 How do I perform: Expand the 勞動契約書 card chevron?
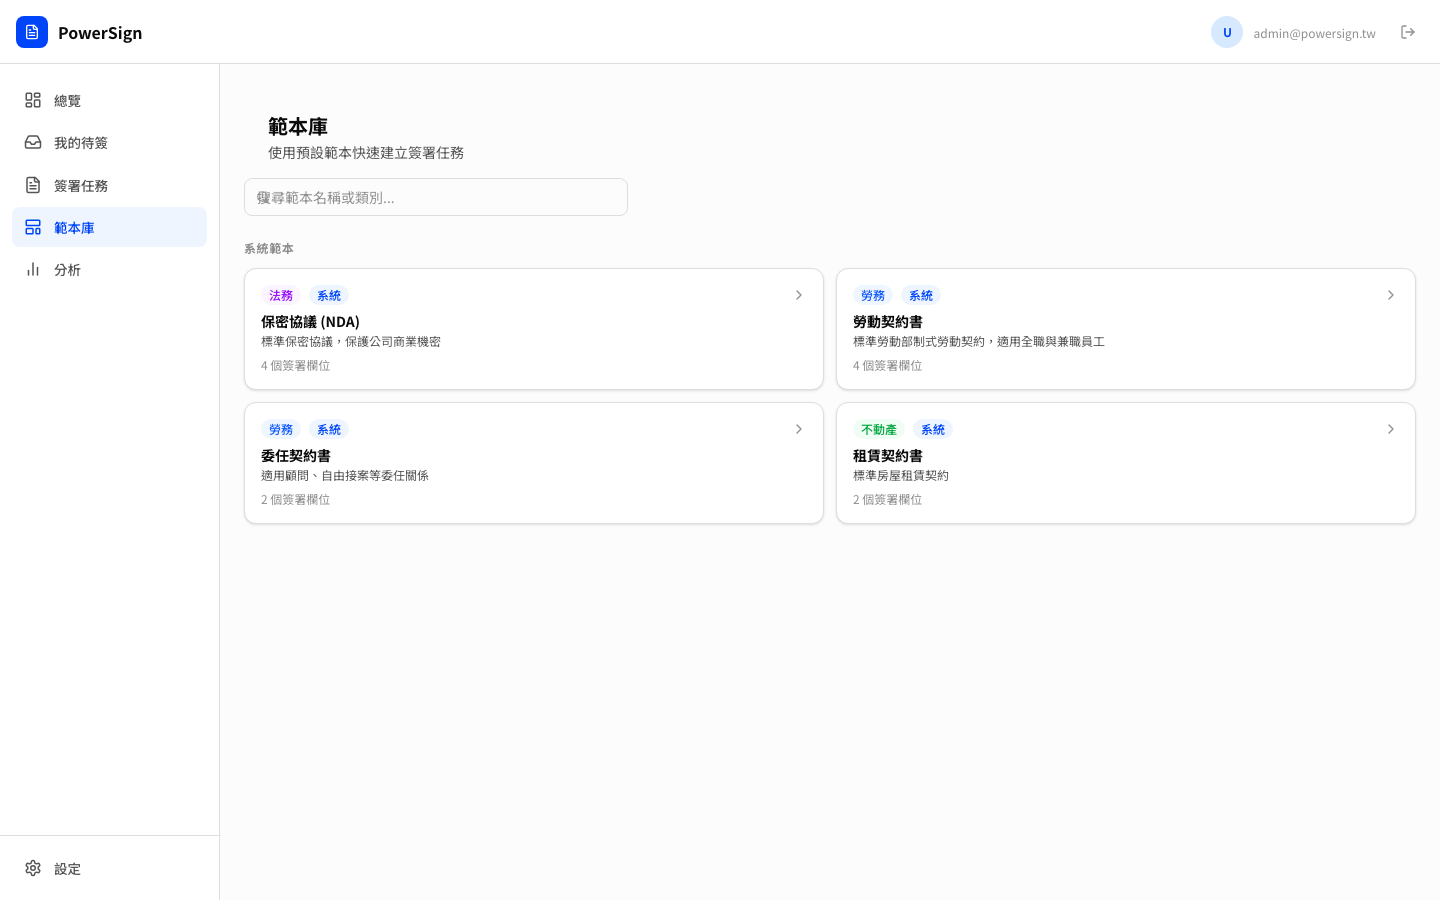(1390, 295)
